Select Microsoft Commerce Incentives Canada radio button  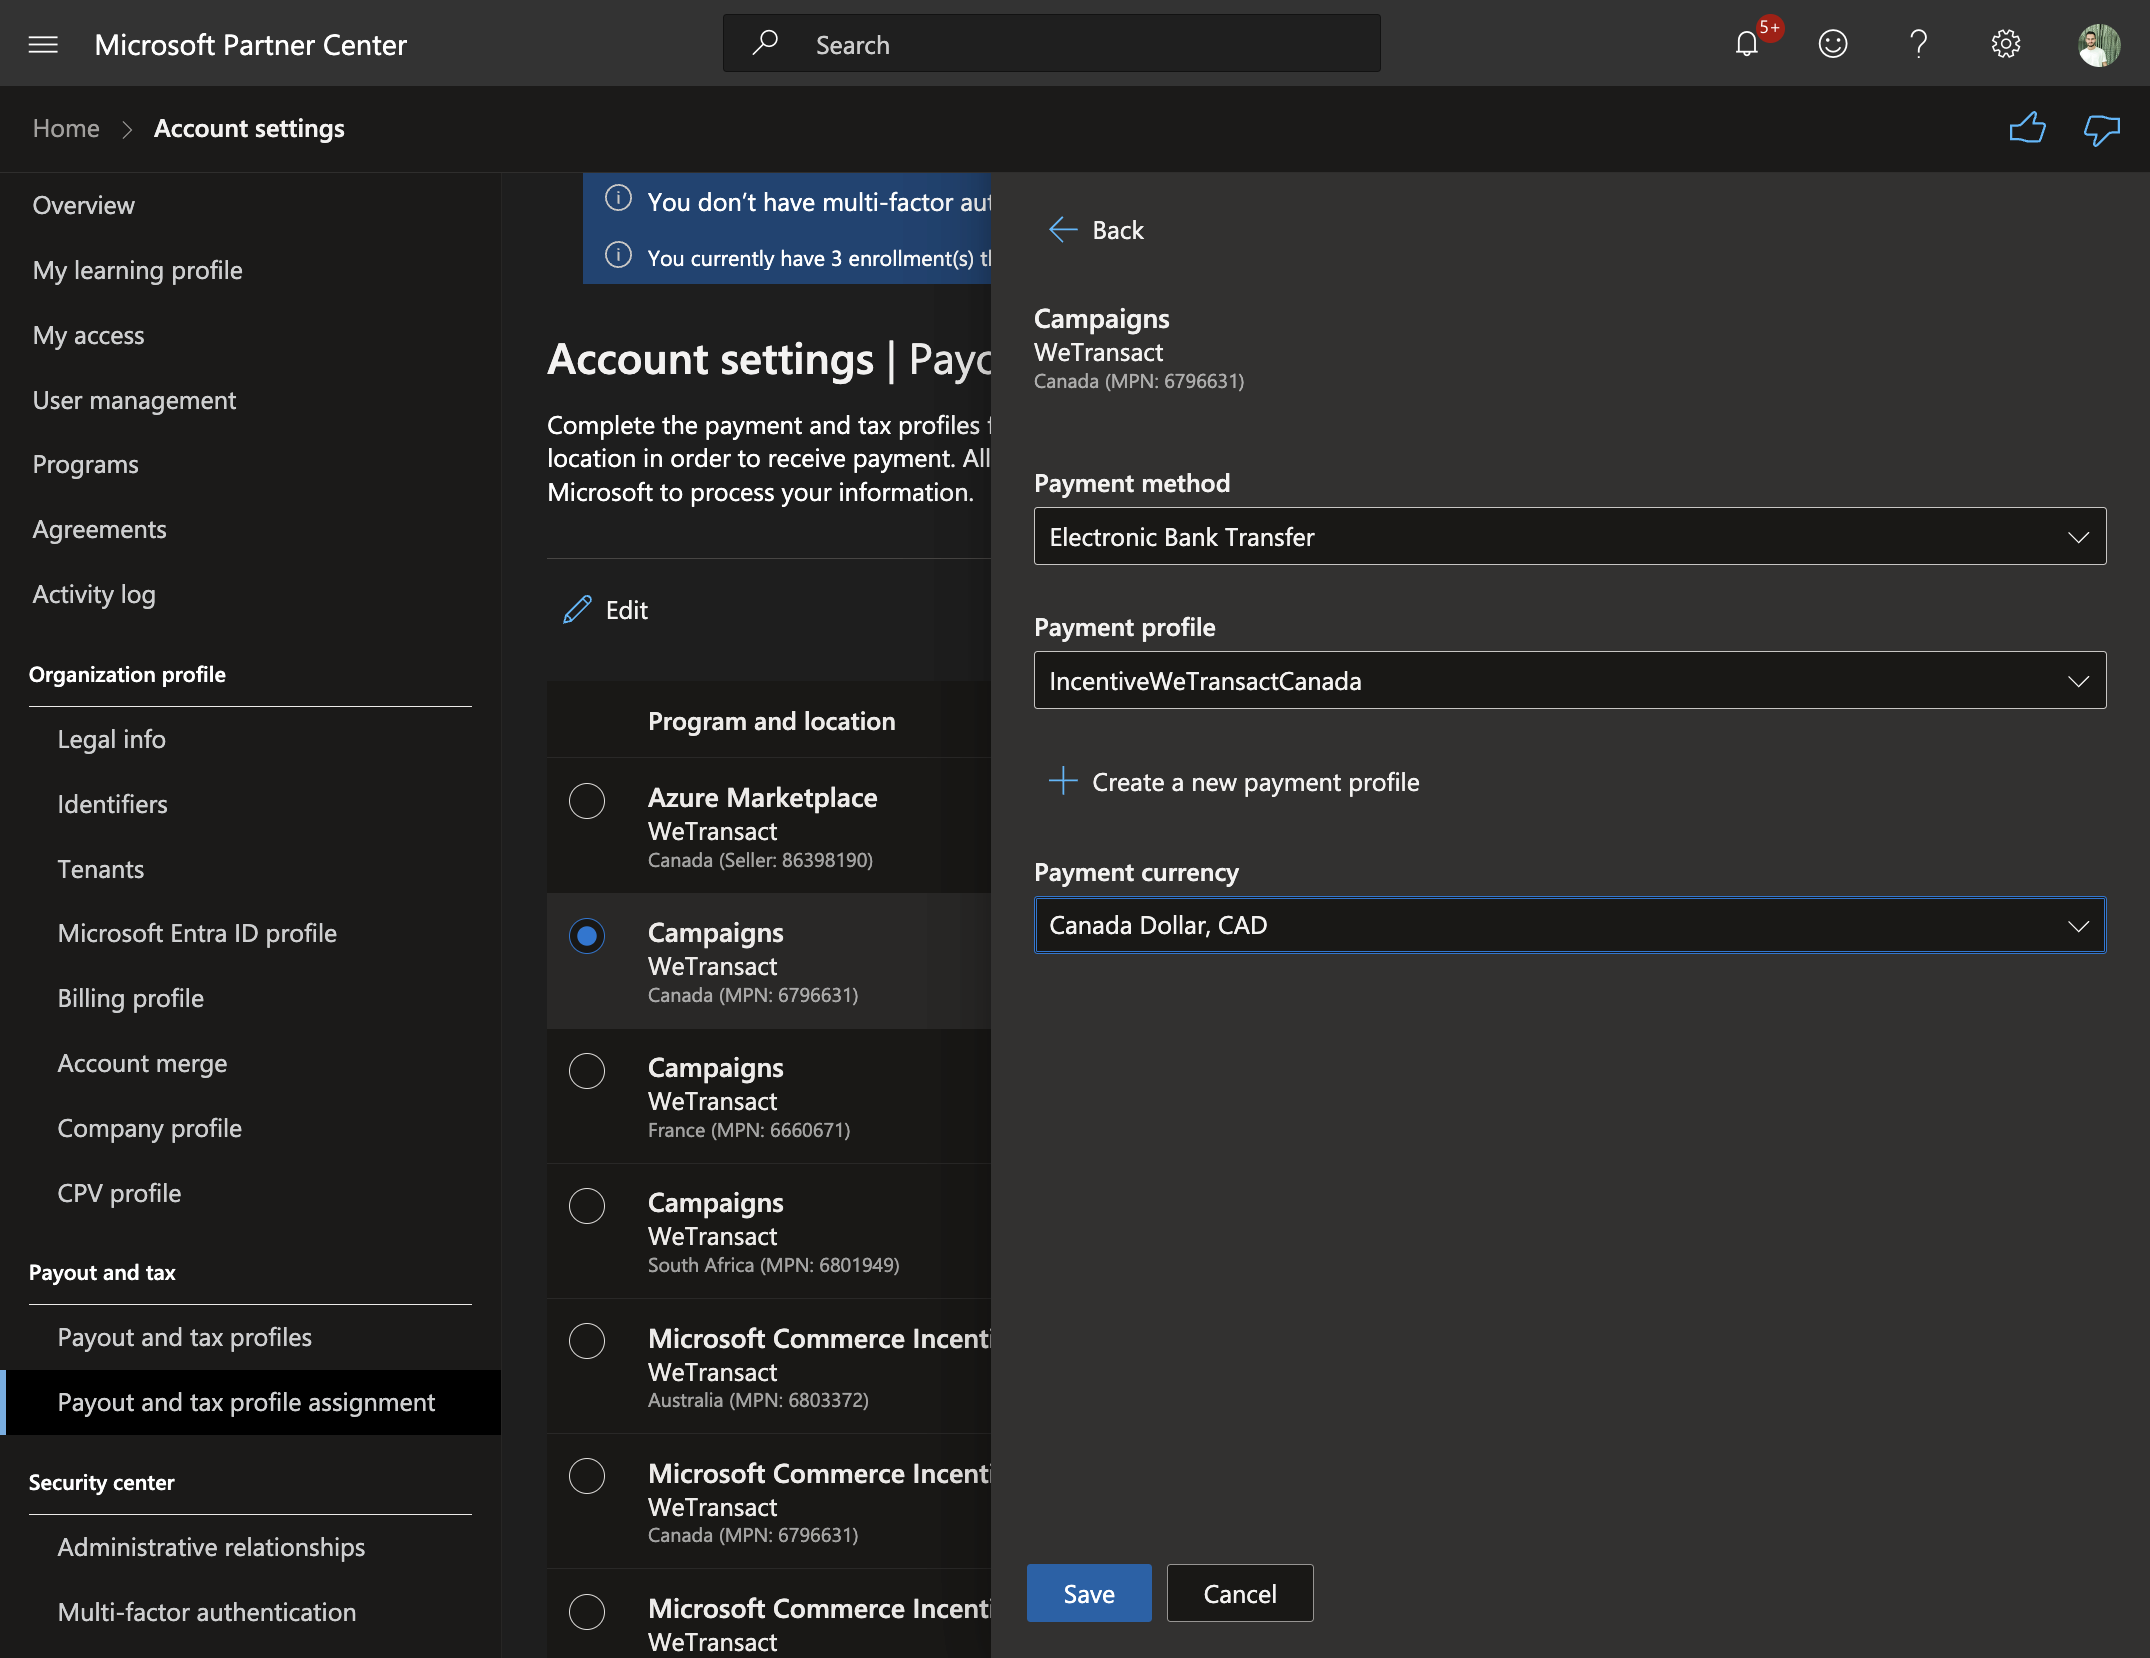587,1475
